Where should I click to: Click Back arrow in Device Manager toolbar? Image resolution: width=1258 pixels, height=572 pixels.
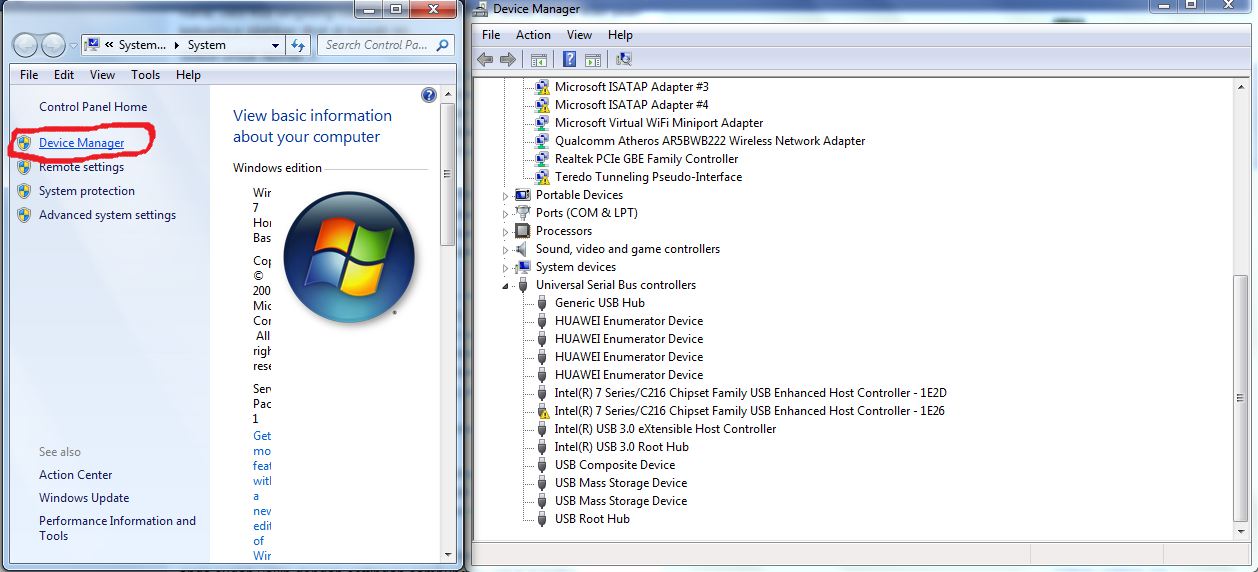tap(486, 60)
